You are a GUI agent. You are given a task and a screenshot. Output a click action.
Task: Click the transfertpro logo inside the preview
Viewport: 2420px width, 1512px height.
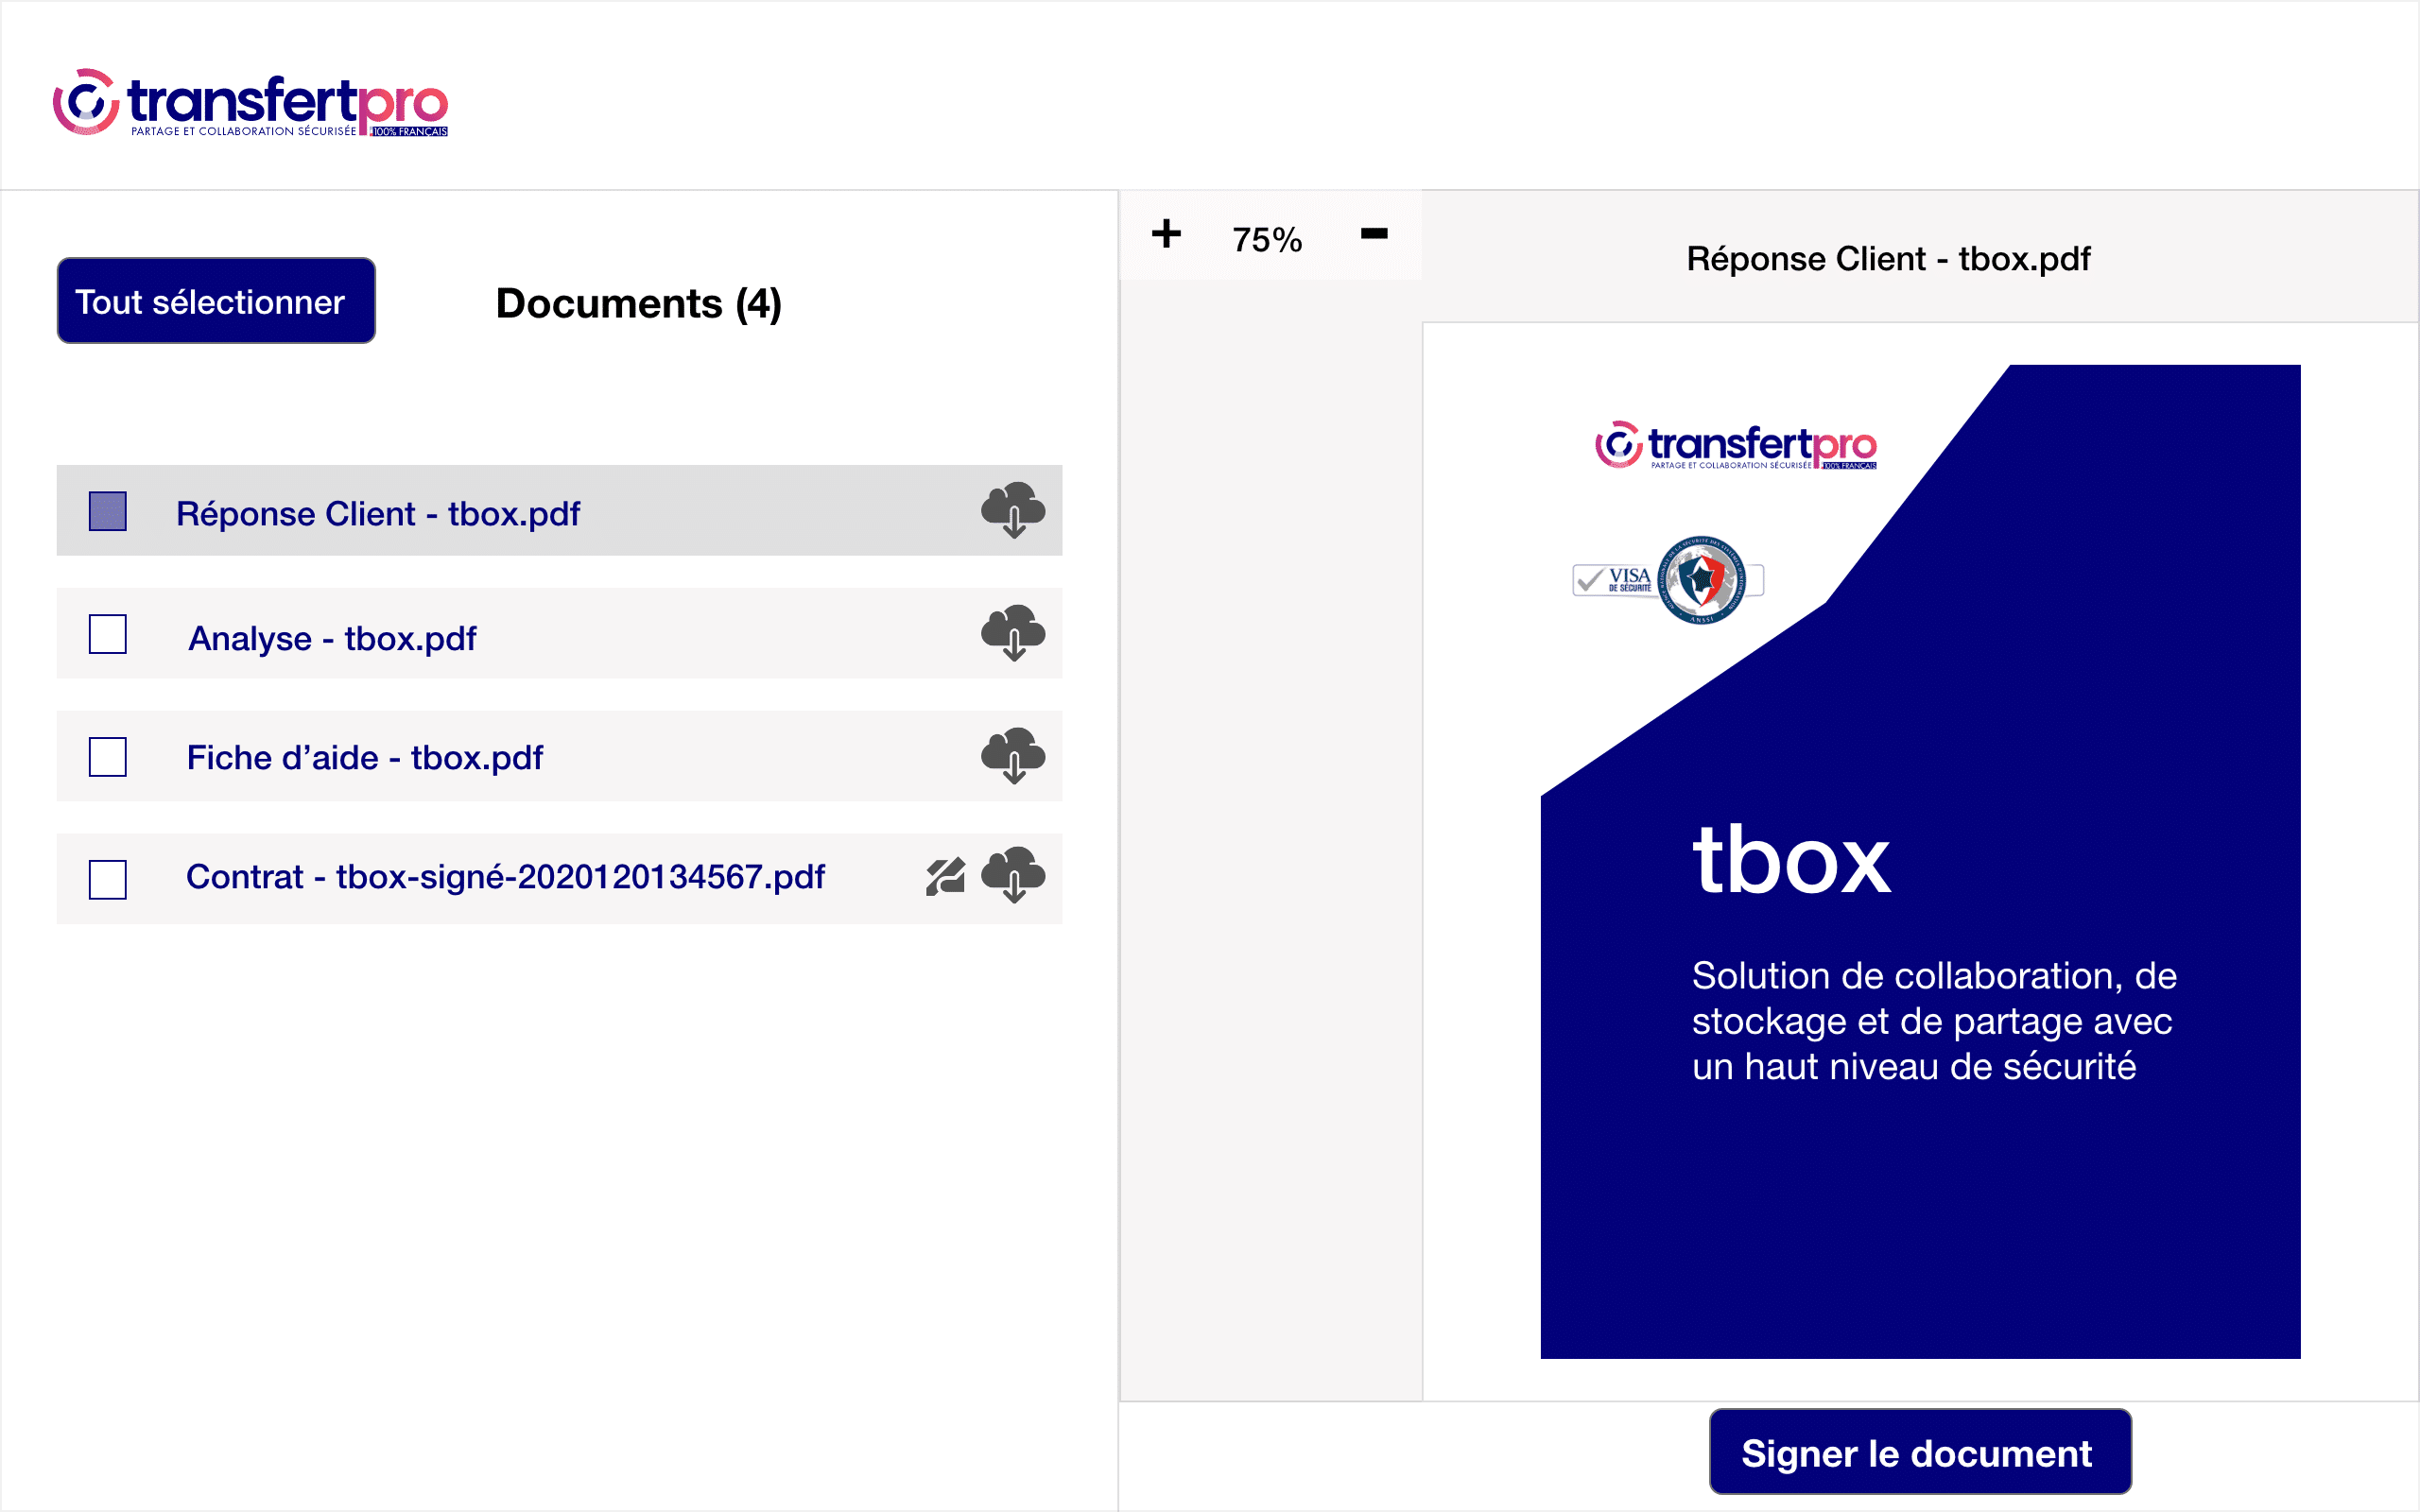click(x=1736, y=445)
